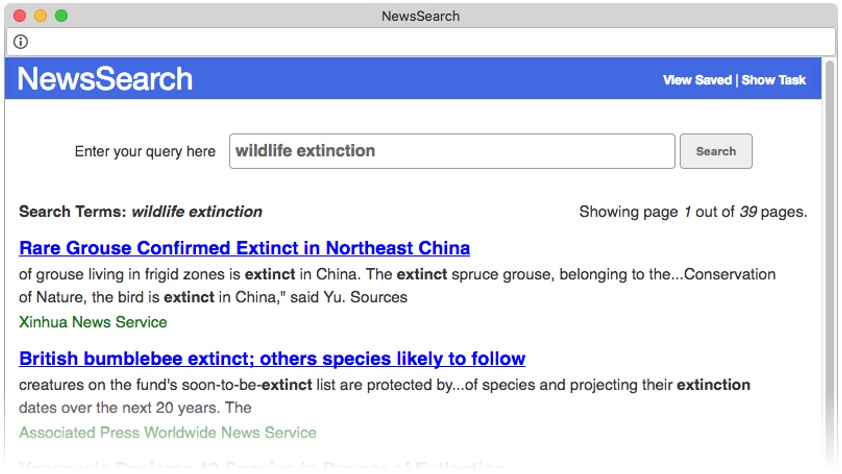
Task: Click the NewsSearch logo in blue header
Action: tap(105, 79)
